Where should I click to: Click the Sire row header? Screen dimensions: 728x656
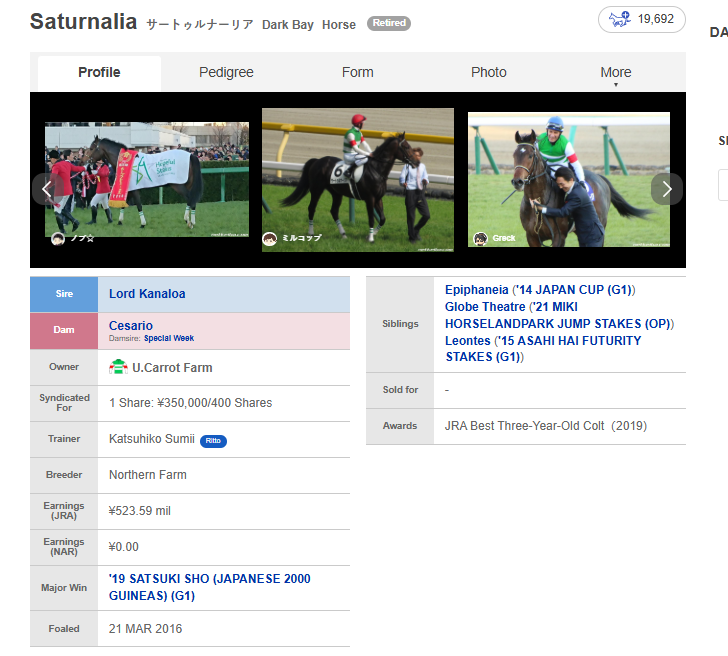point(64,294)
